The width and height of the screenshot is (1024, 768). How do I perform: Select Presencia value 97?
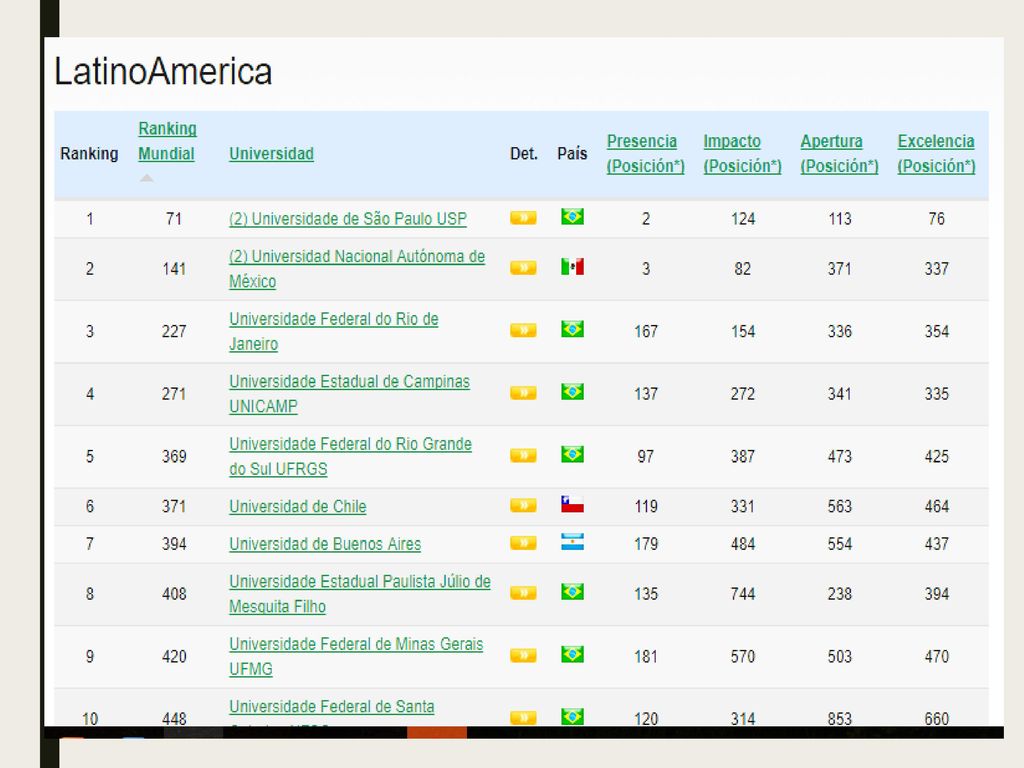click(646, 456)
